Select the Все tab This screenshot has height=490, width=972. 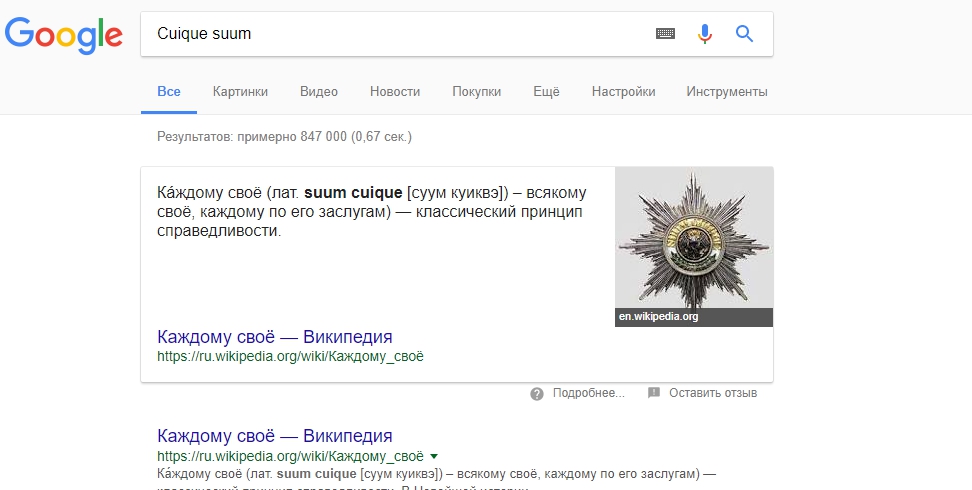point(169,92)
